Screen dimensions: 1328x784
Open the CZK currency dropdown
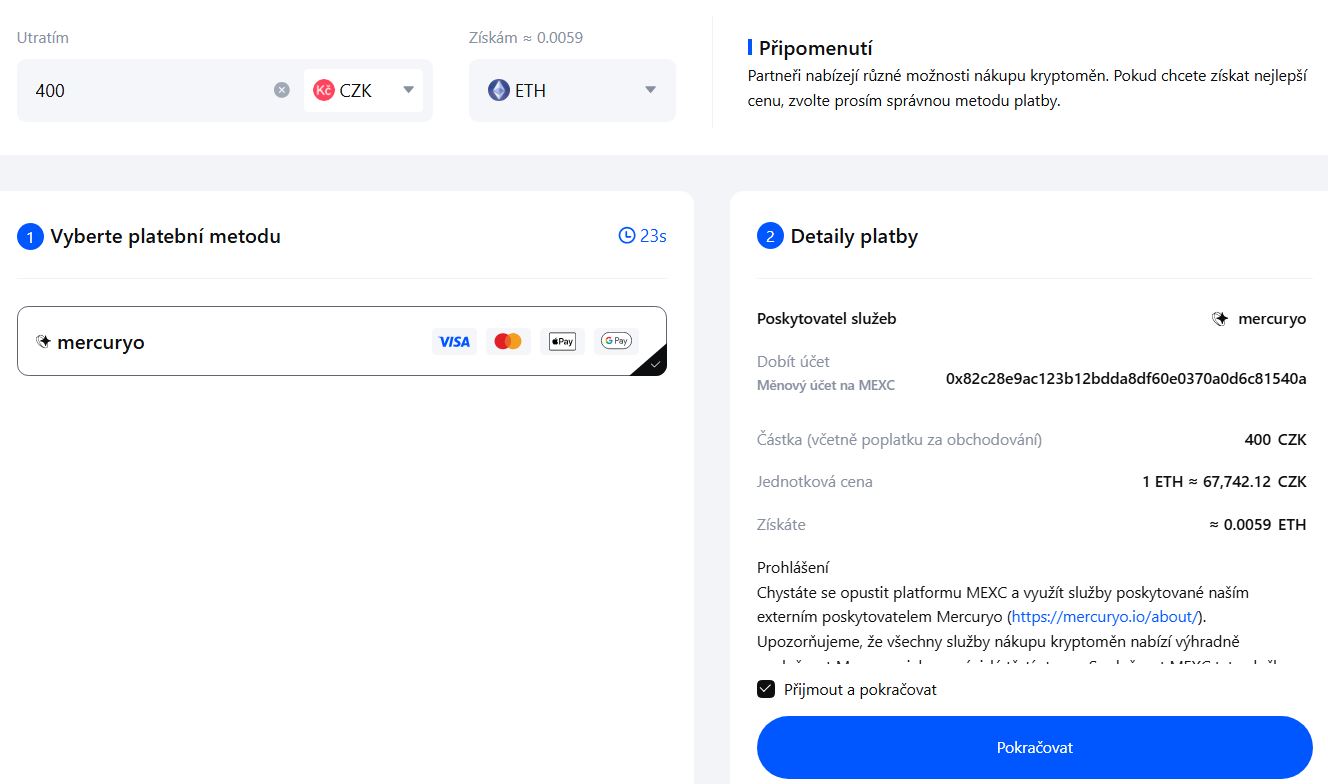(408, 90)
